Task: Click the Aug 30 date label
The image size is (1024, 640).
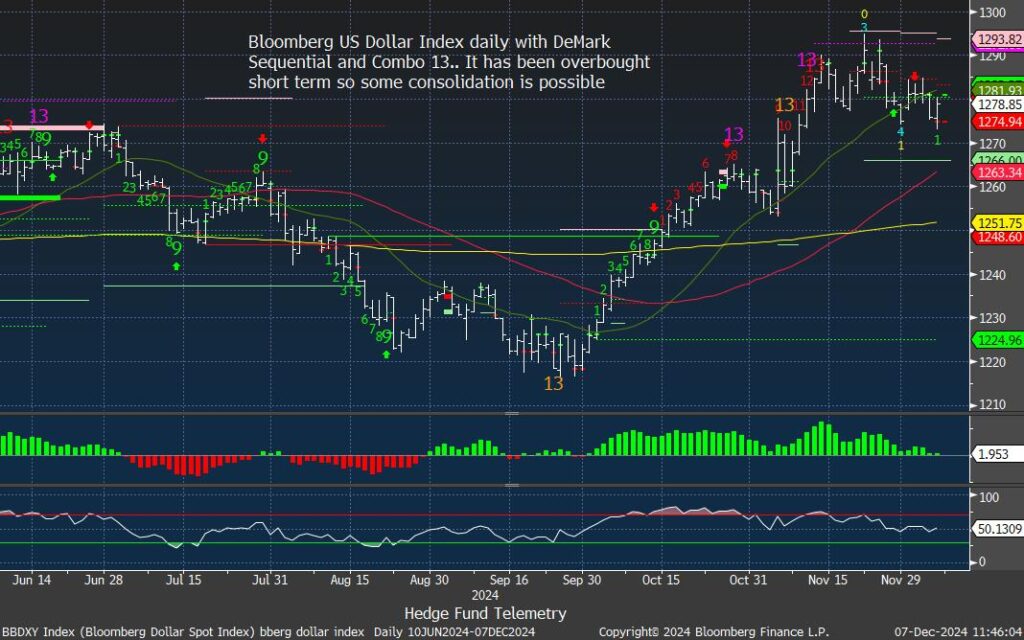Action: click(x=429, y=580)
